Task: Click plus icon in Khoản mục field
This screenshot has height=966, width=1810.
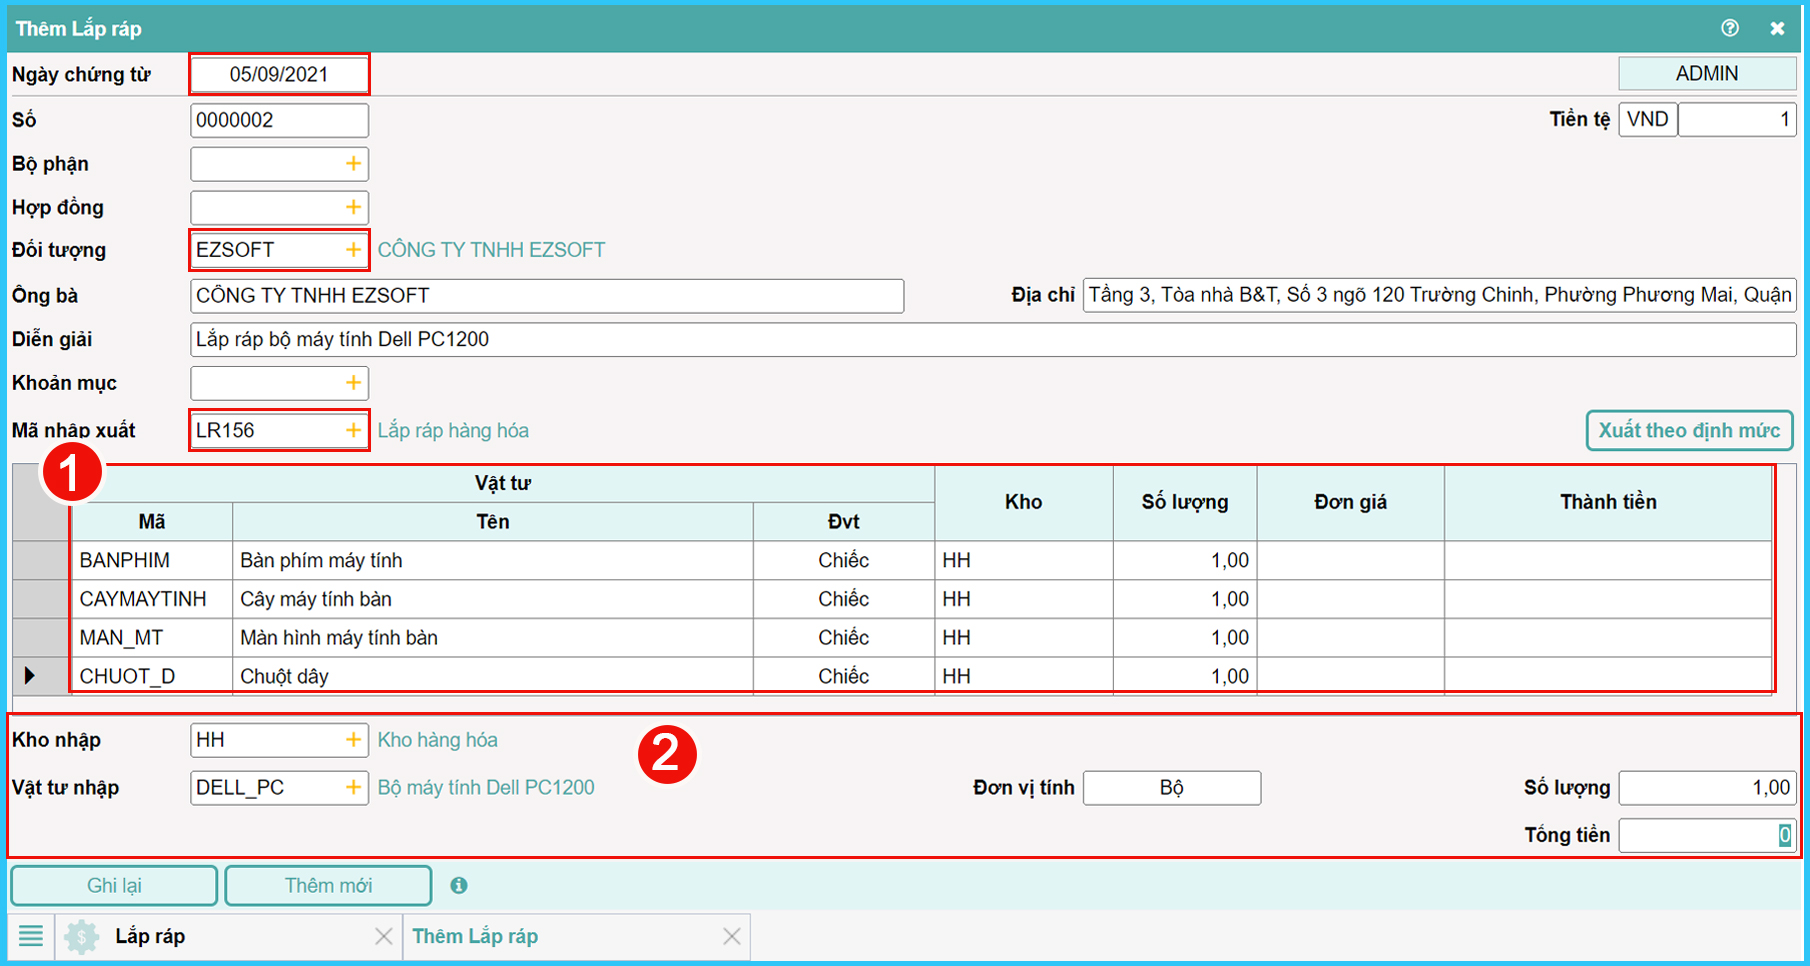Action: click(353, 383)
